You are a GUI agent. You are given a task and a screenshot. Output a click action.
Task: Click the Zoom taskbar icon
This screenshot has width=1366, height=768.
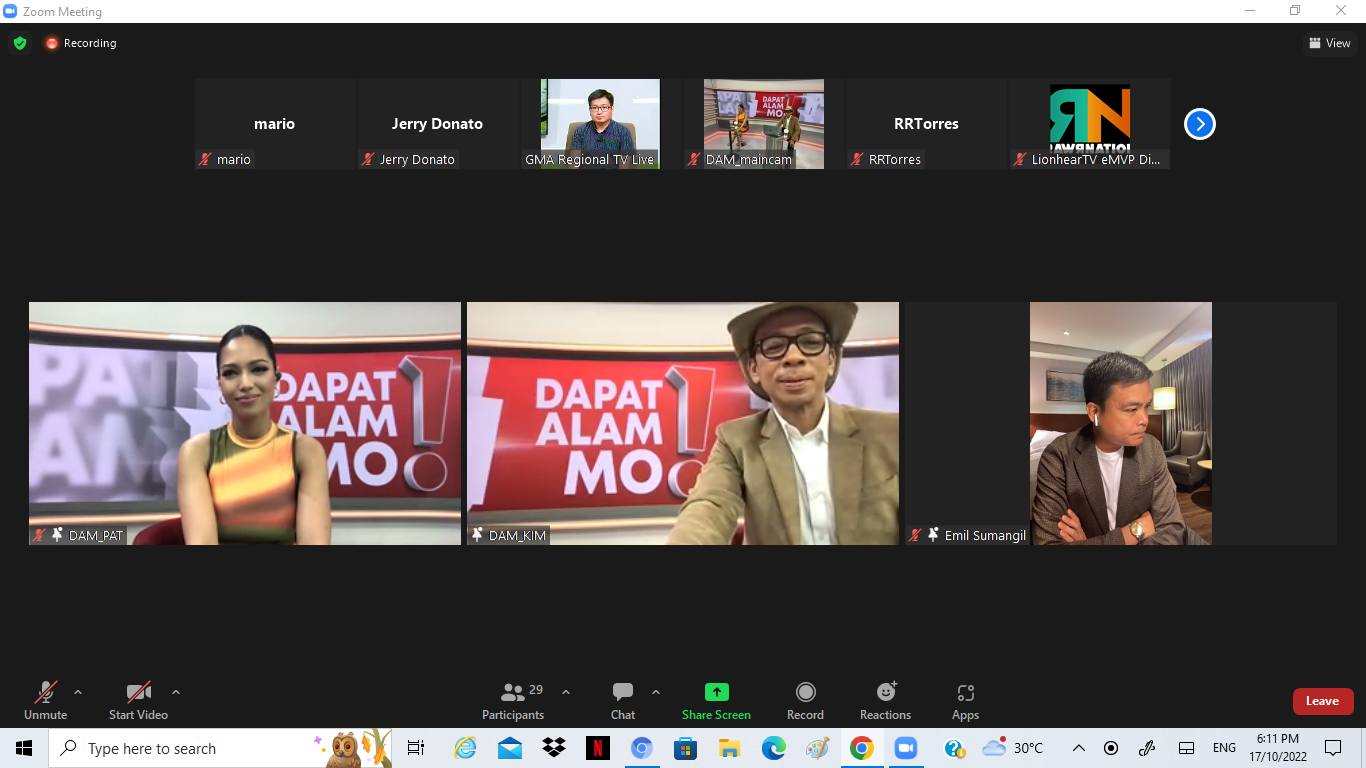coord(905,748)
